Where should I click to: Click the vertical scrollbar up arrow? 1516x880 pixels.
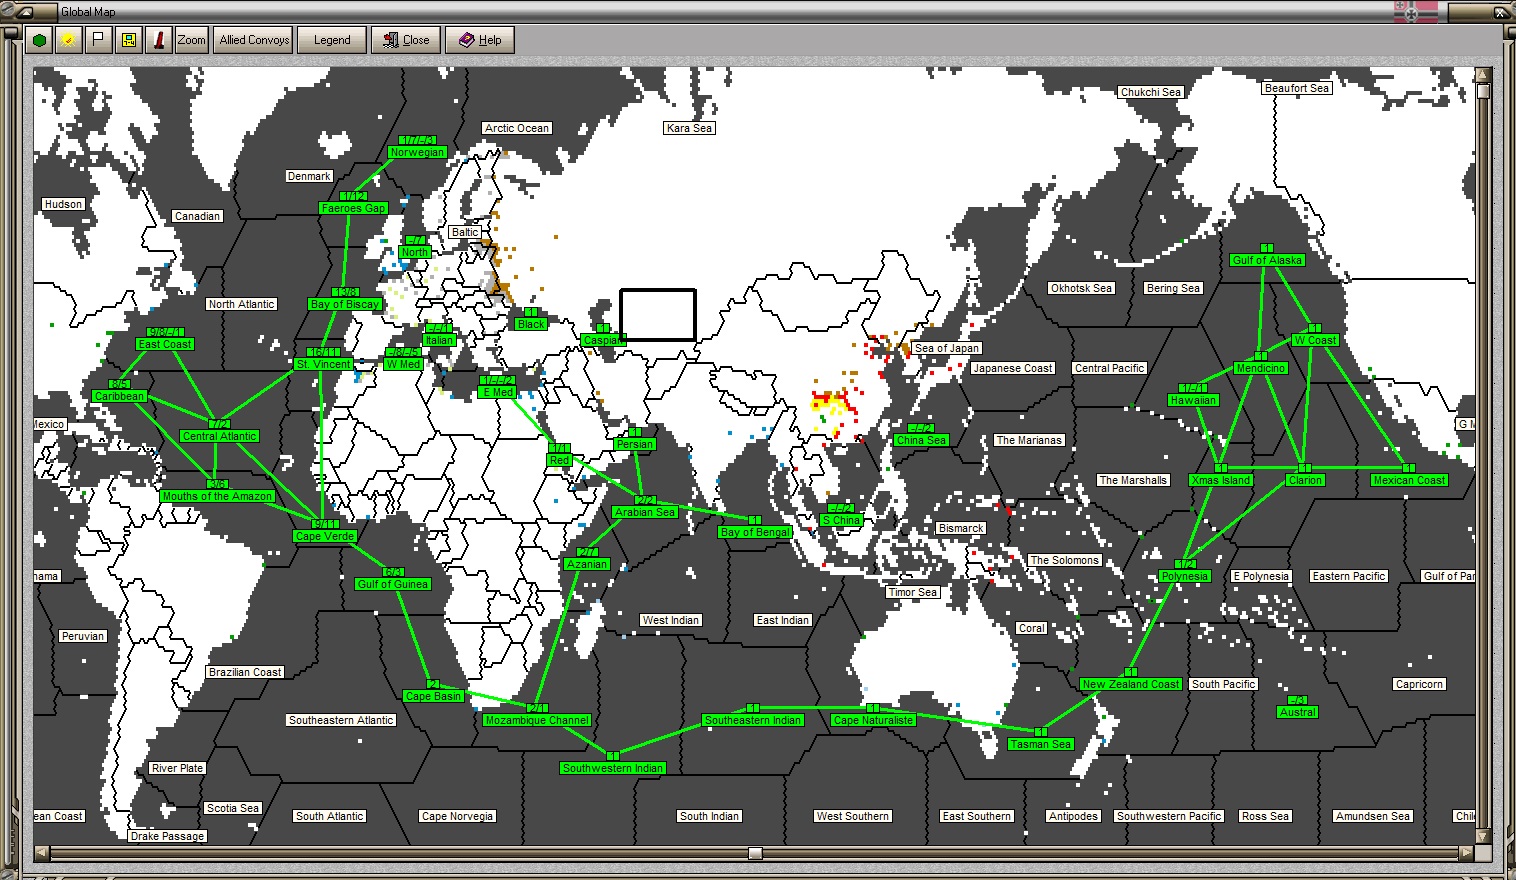tap(1483, 74)
